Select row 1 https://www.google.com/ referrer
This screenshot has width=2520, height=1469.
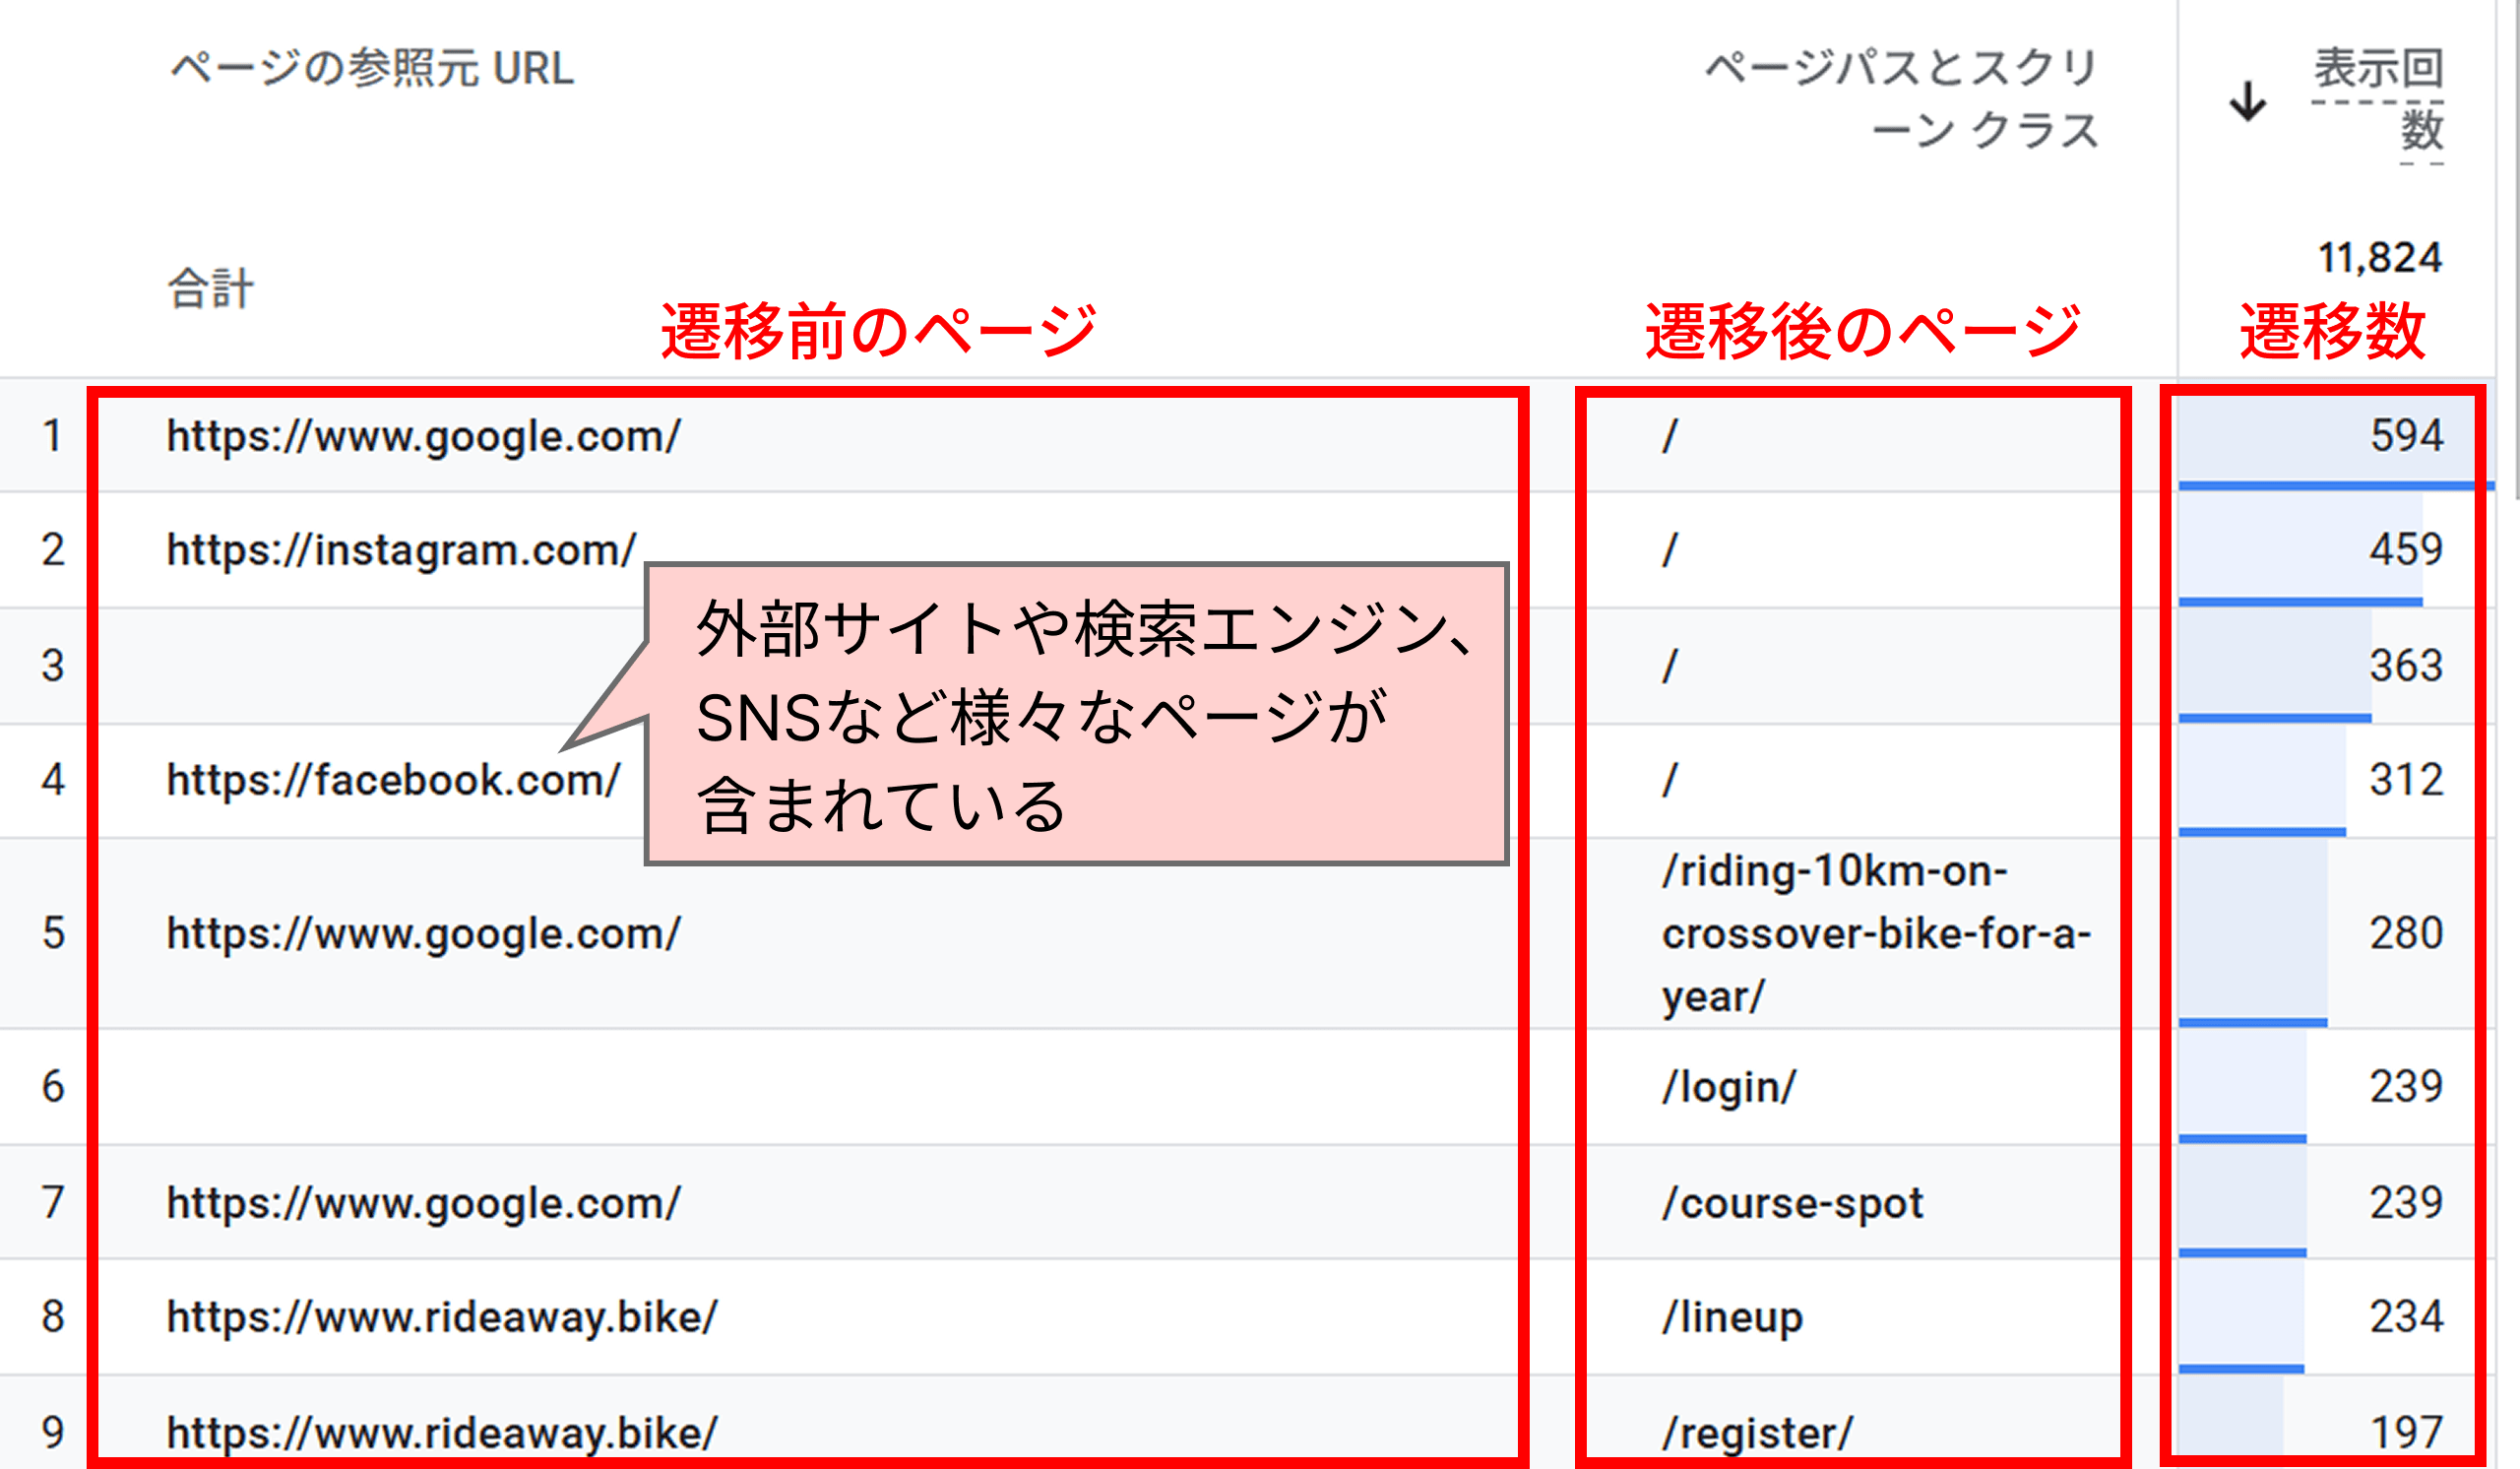(424, 437)
